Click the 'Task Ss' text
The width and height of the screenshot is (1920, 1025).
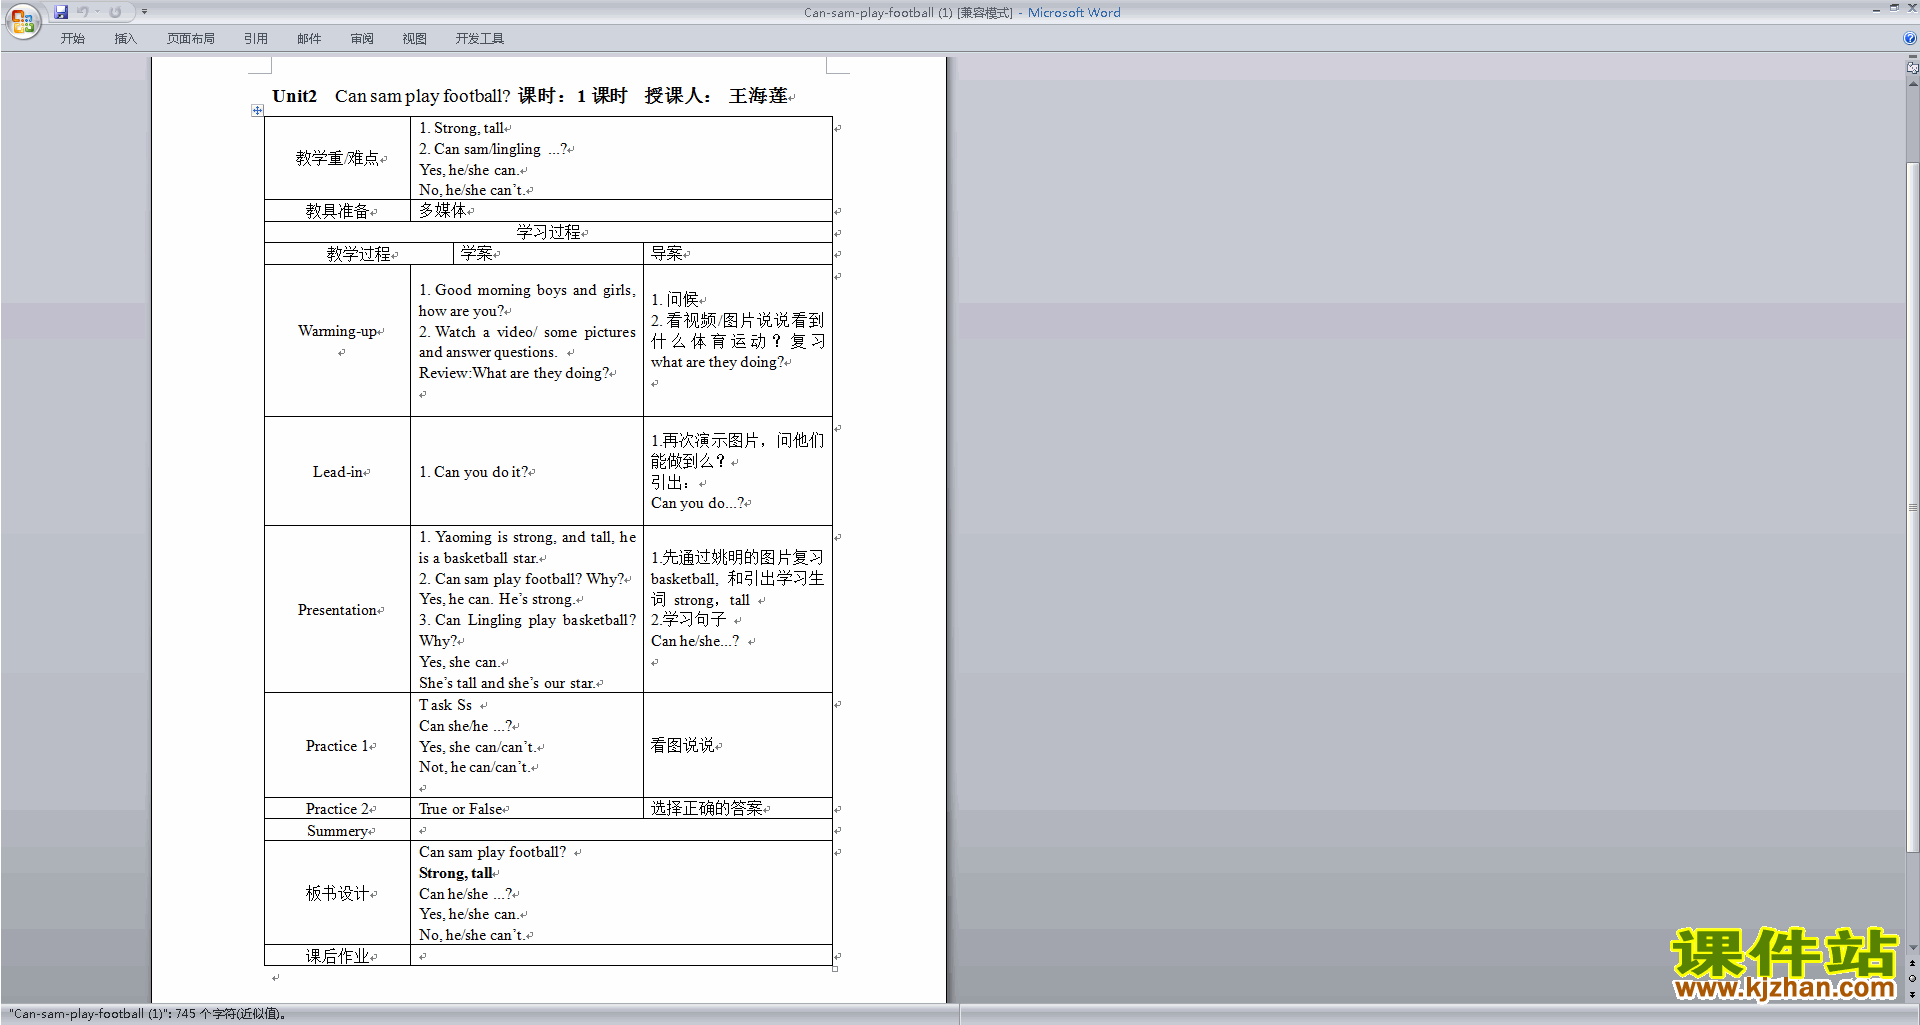[445, 705]
